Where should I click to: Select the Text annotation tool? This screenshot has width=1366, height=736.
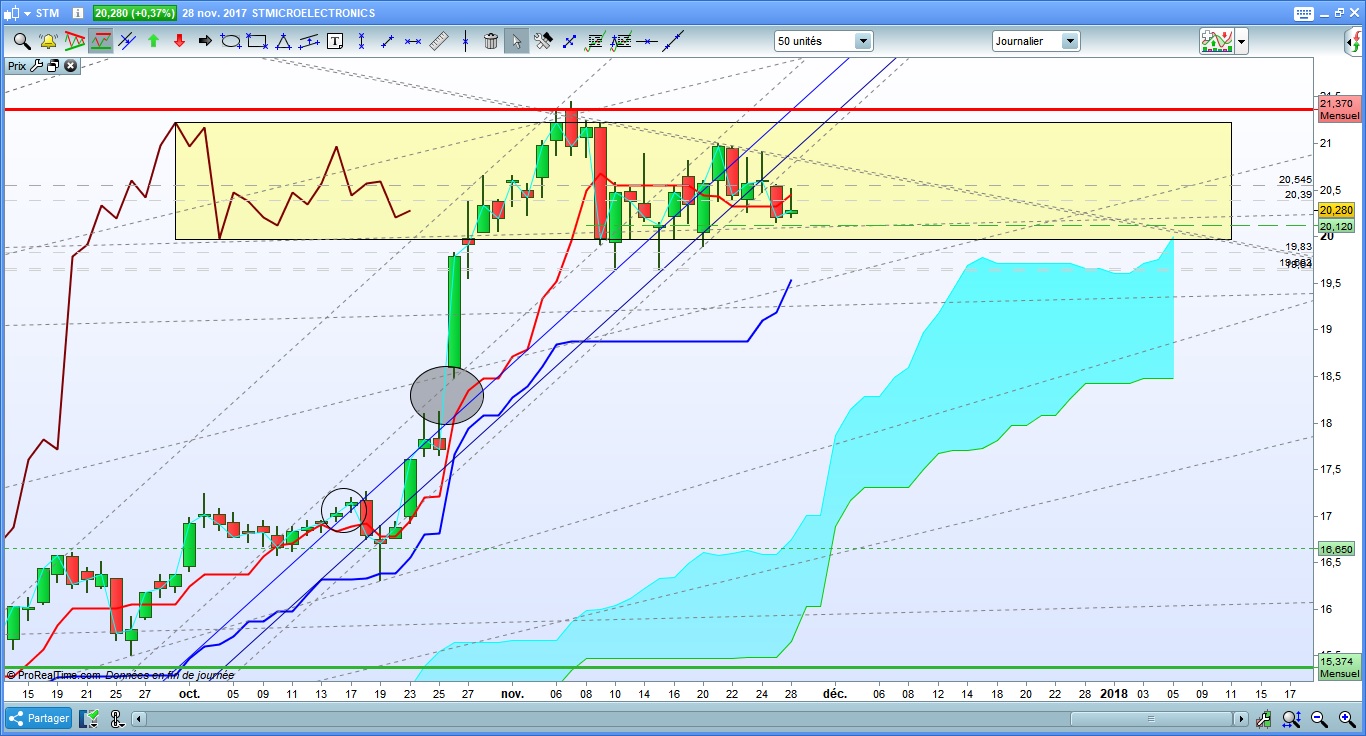click(x=335, y=41)
